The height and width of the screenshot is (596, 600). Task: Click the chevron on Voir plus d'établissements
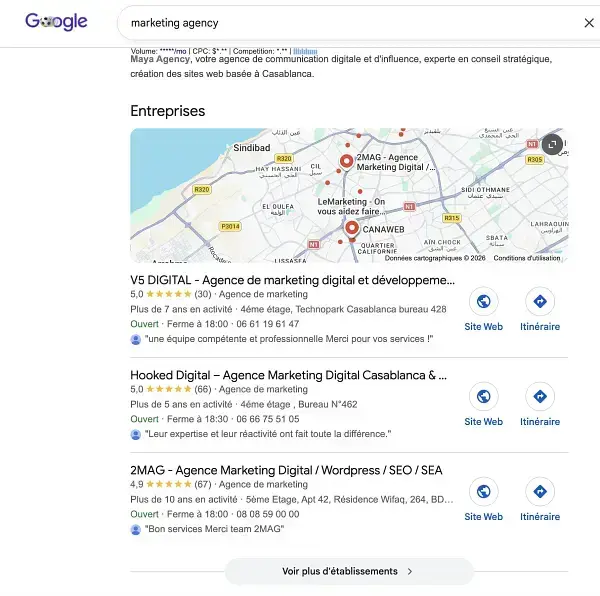[410, 572]
